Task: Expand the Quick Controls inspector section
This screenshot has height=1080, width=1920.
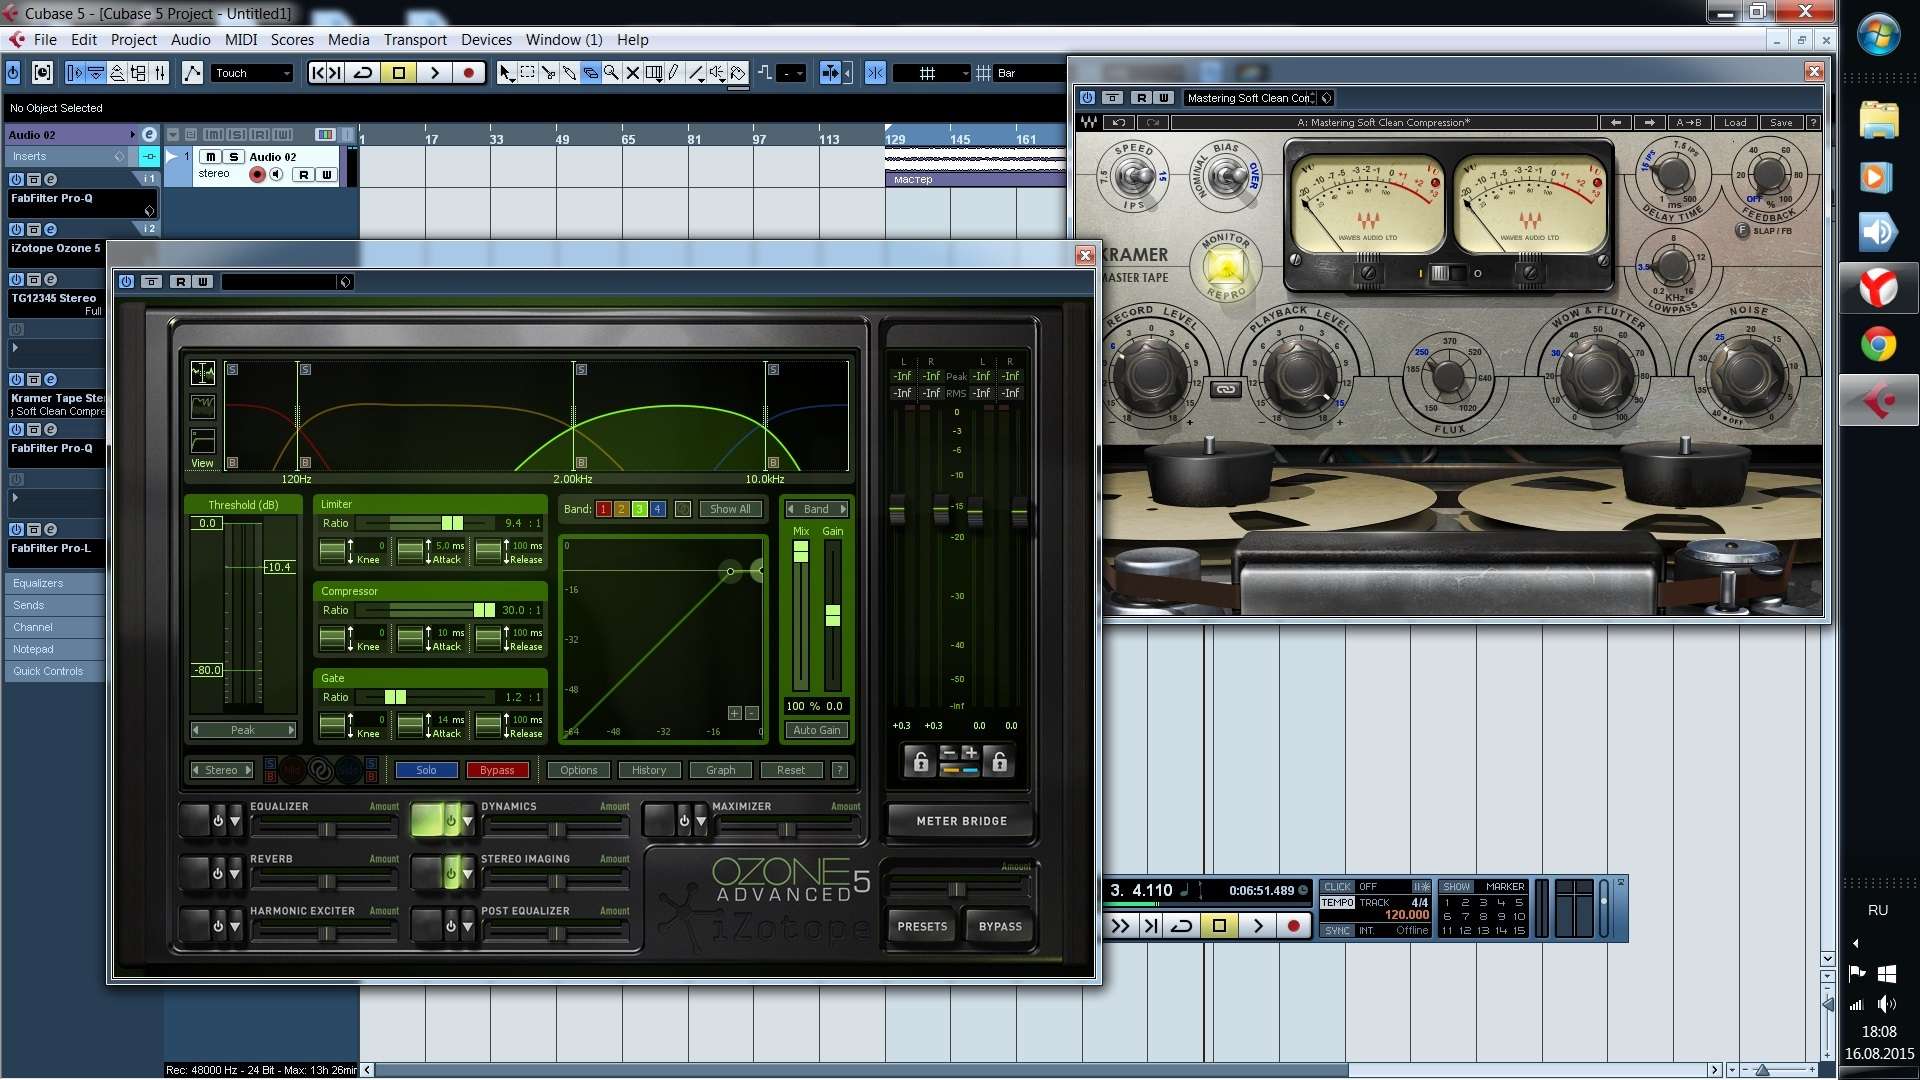Action: click(x=55, y=671)
